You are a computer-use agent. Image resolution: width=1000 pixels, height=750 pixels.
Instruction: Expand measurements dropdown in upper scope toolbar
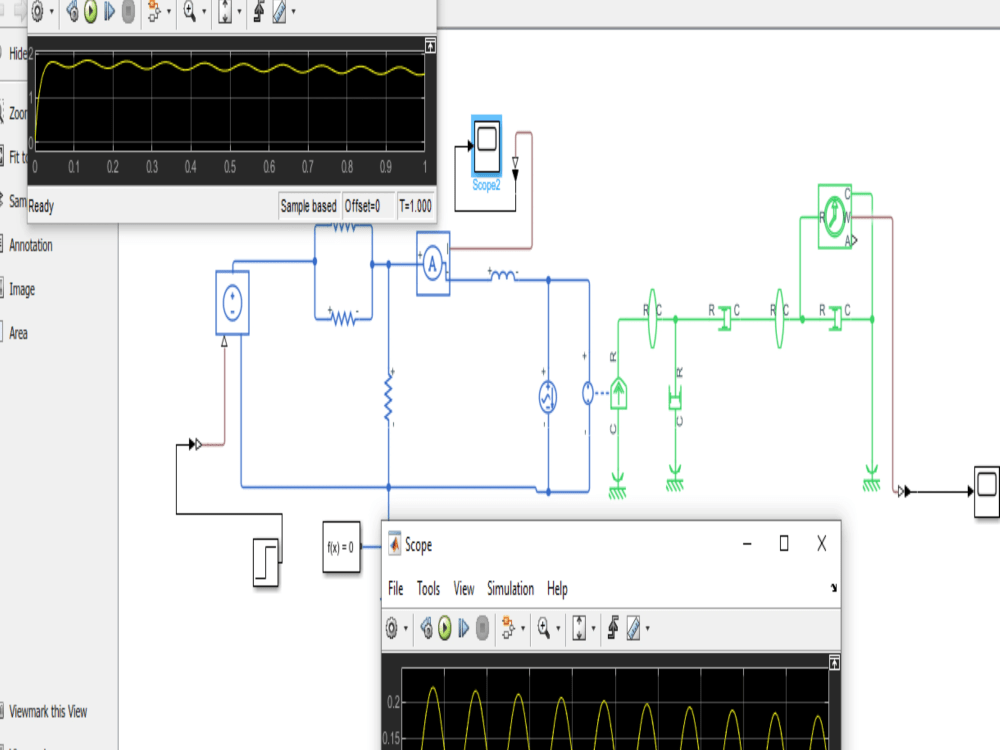293,11
